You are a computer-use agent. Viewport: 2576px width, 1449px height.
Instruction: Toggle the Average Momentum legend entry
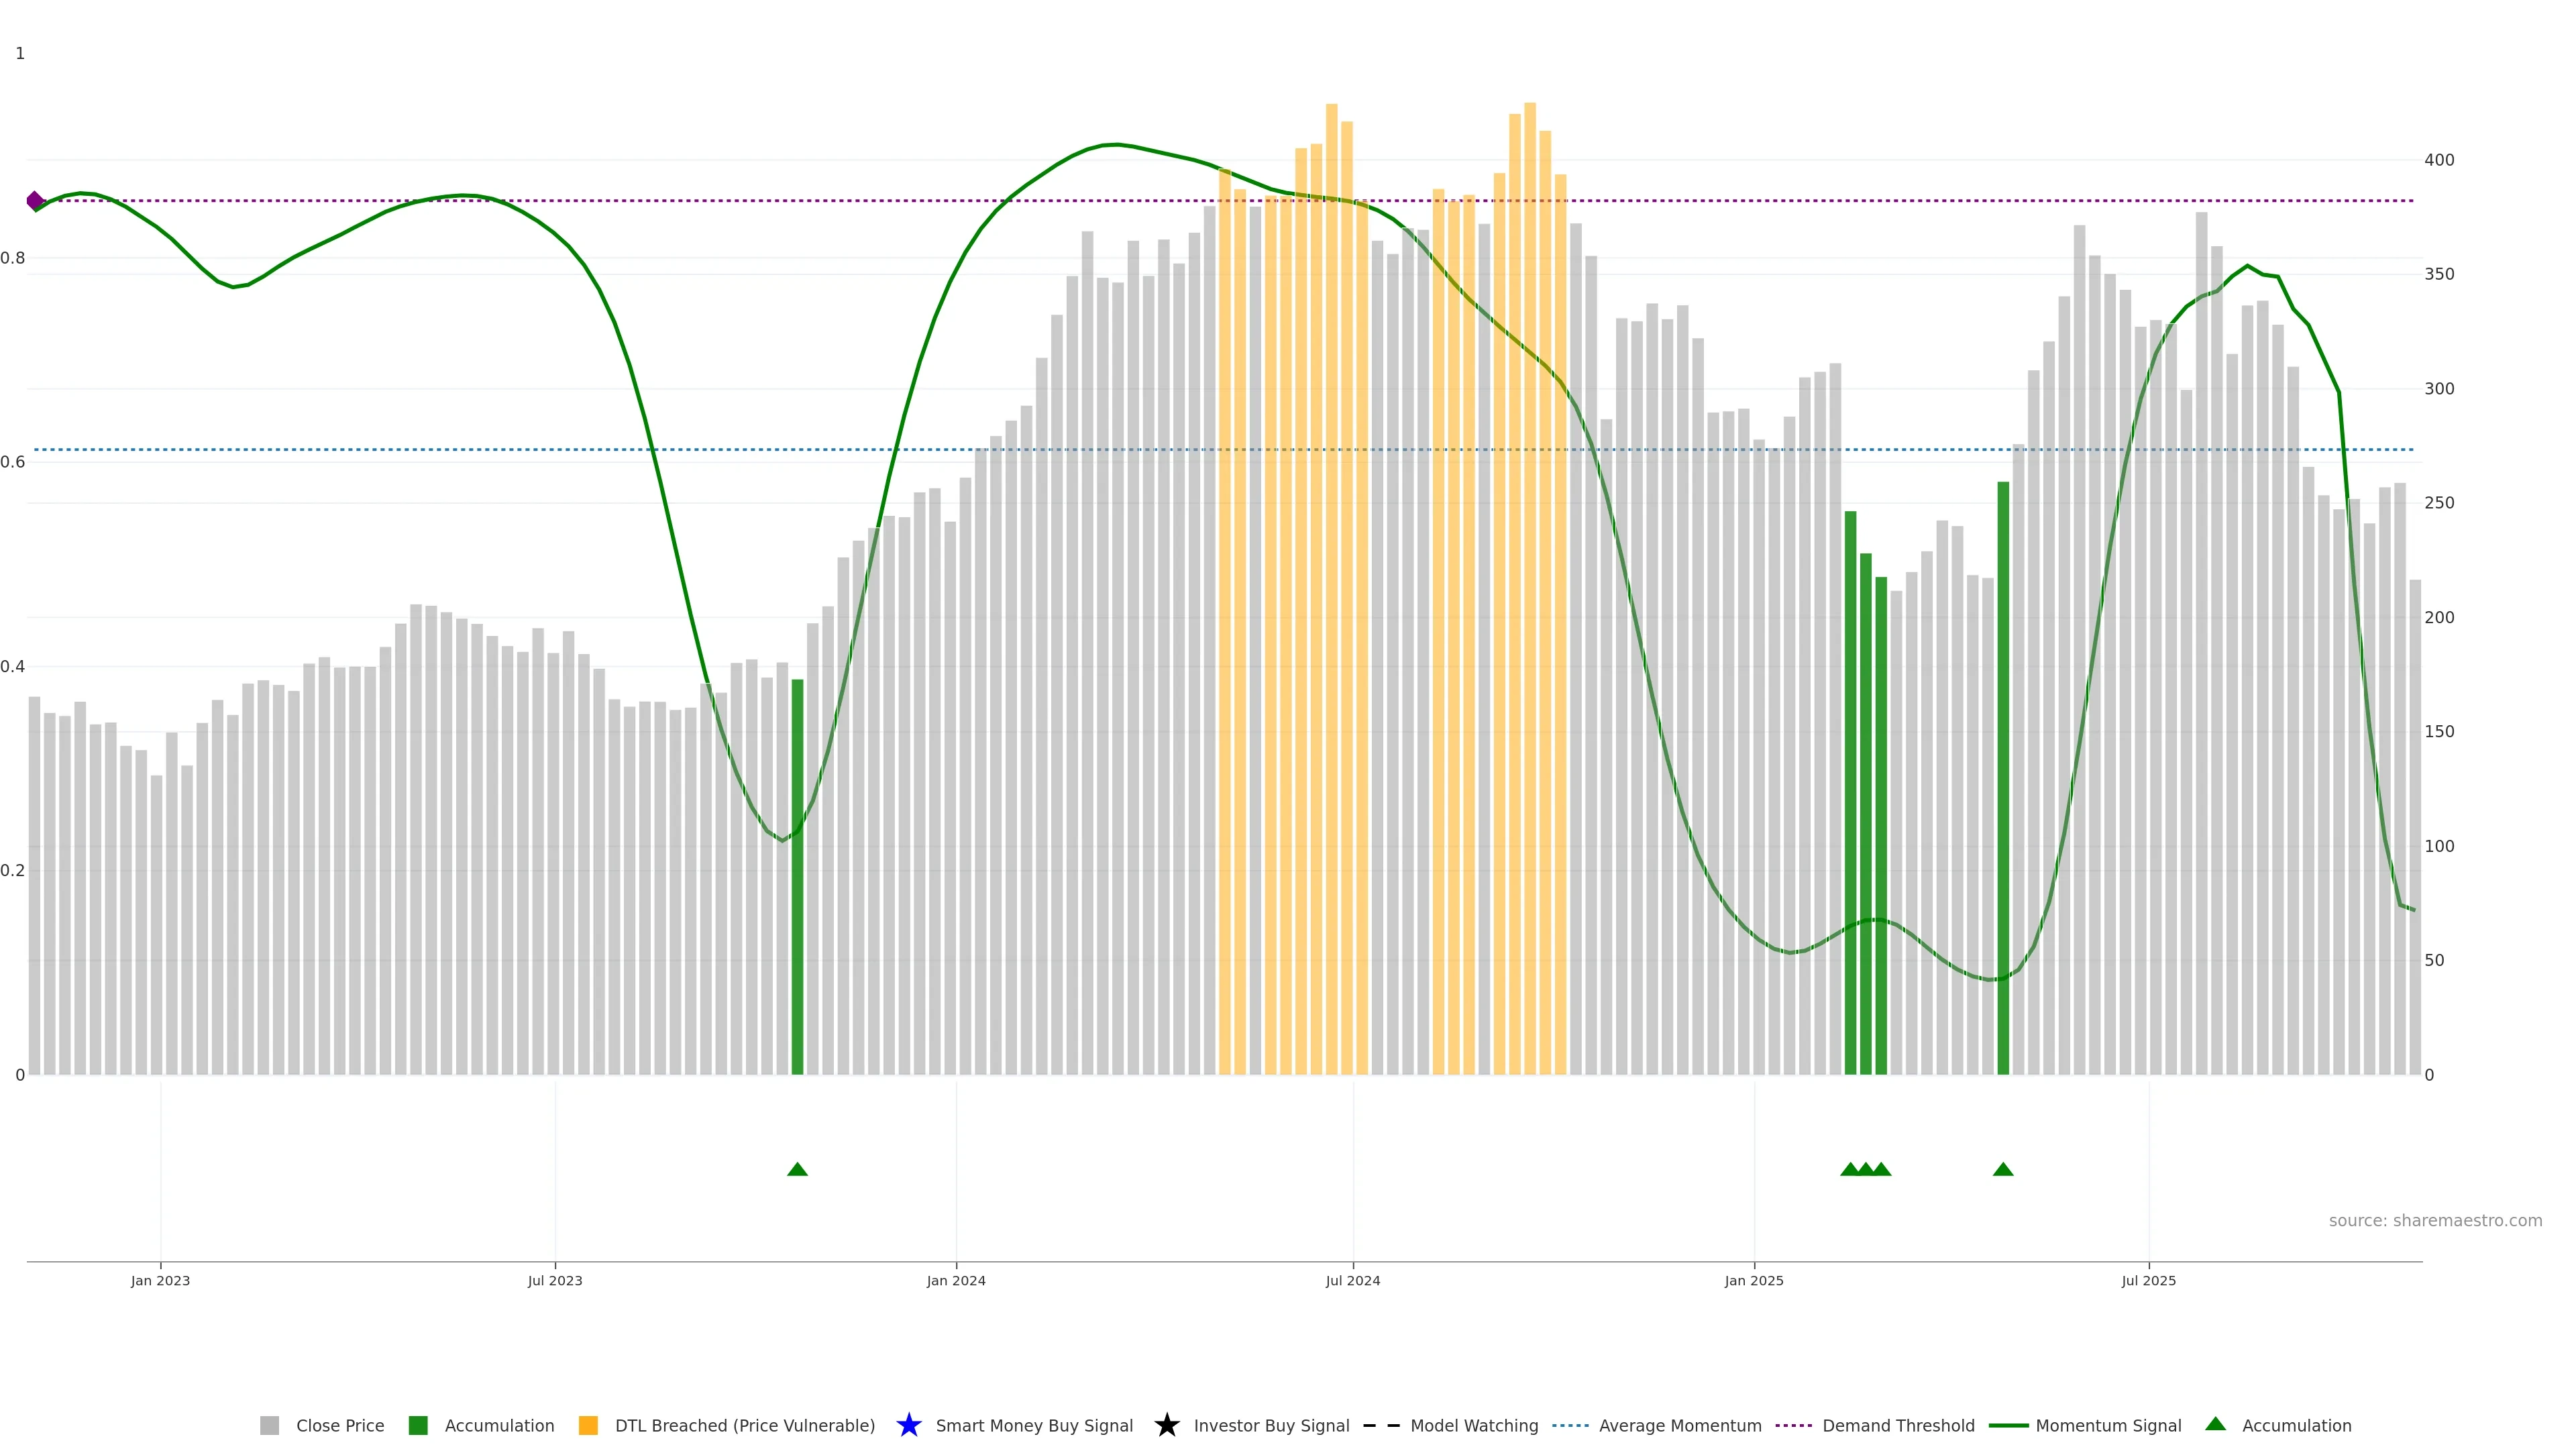1680,1425
